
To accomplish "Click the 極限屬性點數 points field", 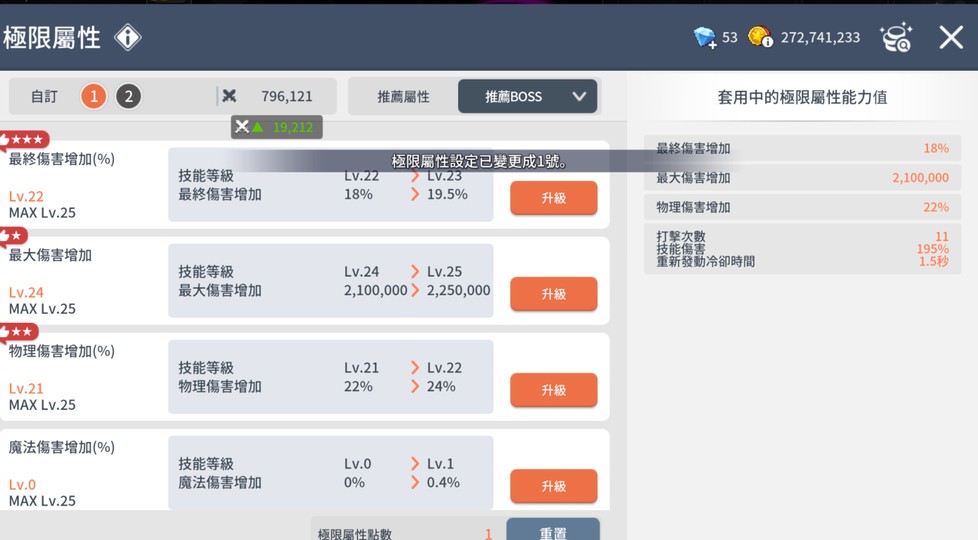I will (x=405, y=530).
